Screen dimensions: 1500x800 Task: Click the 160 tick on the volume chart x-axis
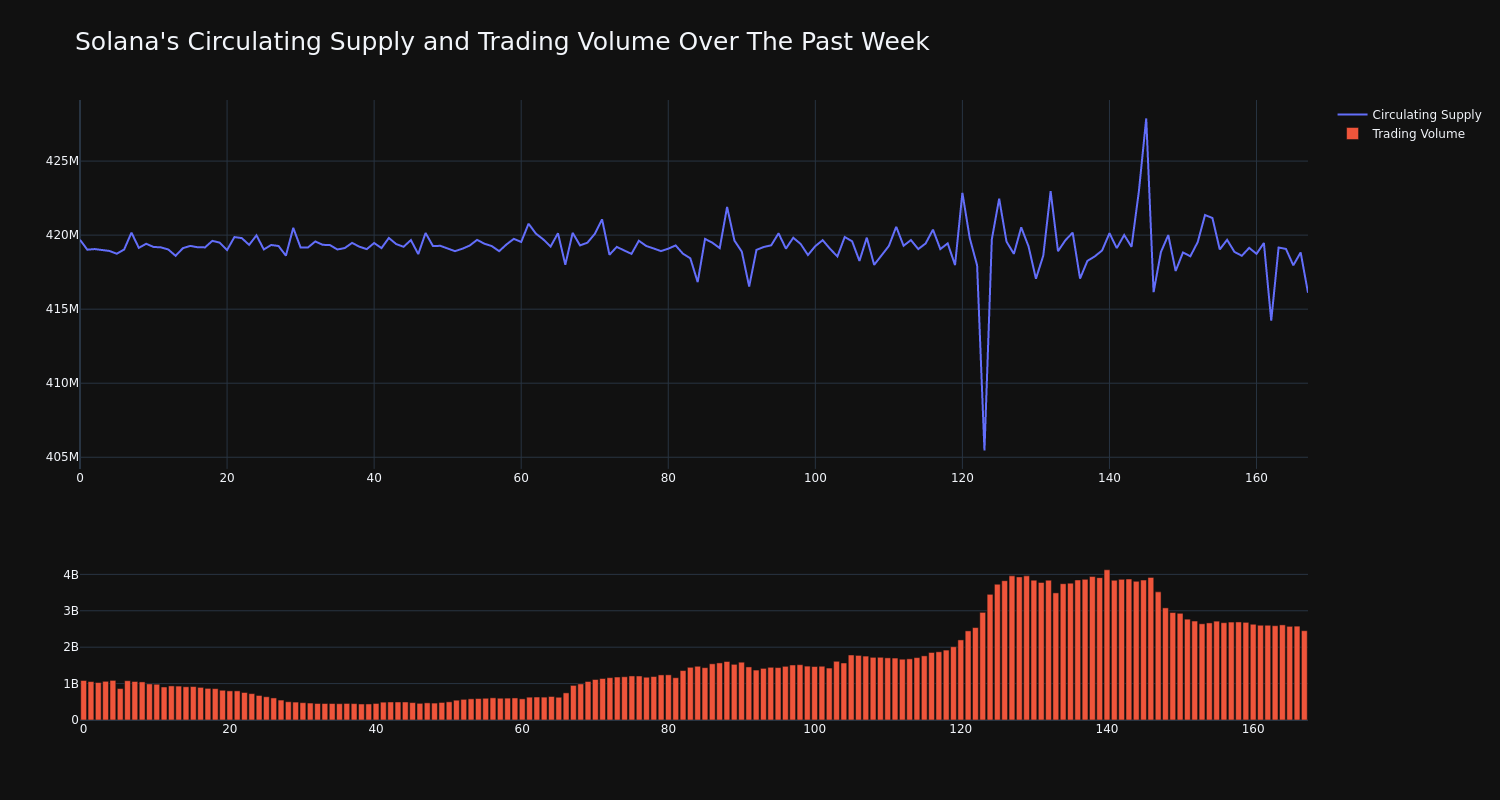click(1253, 729)
